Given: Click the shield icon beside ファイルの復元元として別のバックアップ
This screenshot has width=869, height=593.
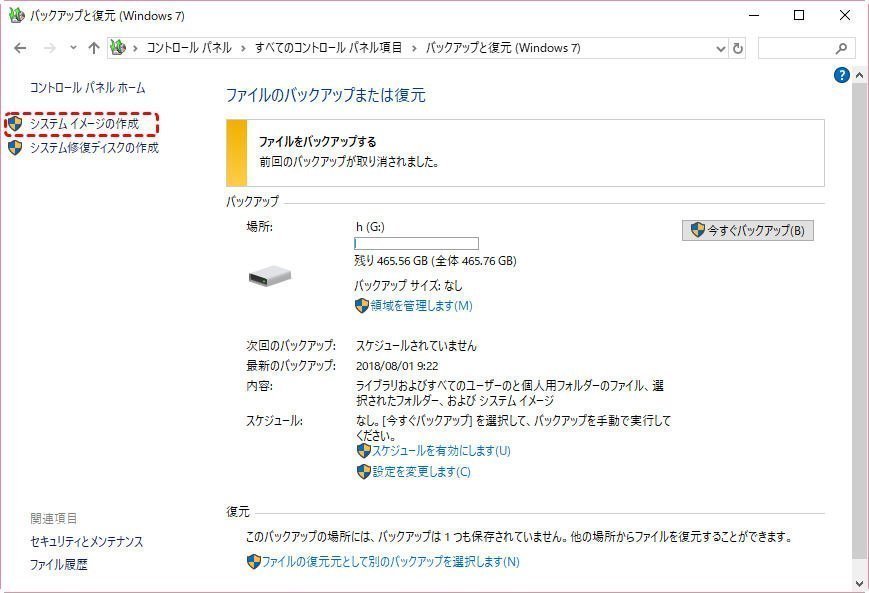Looking at the screenshot, I should coord(253,561).
